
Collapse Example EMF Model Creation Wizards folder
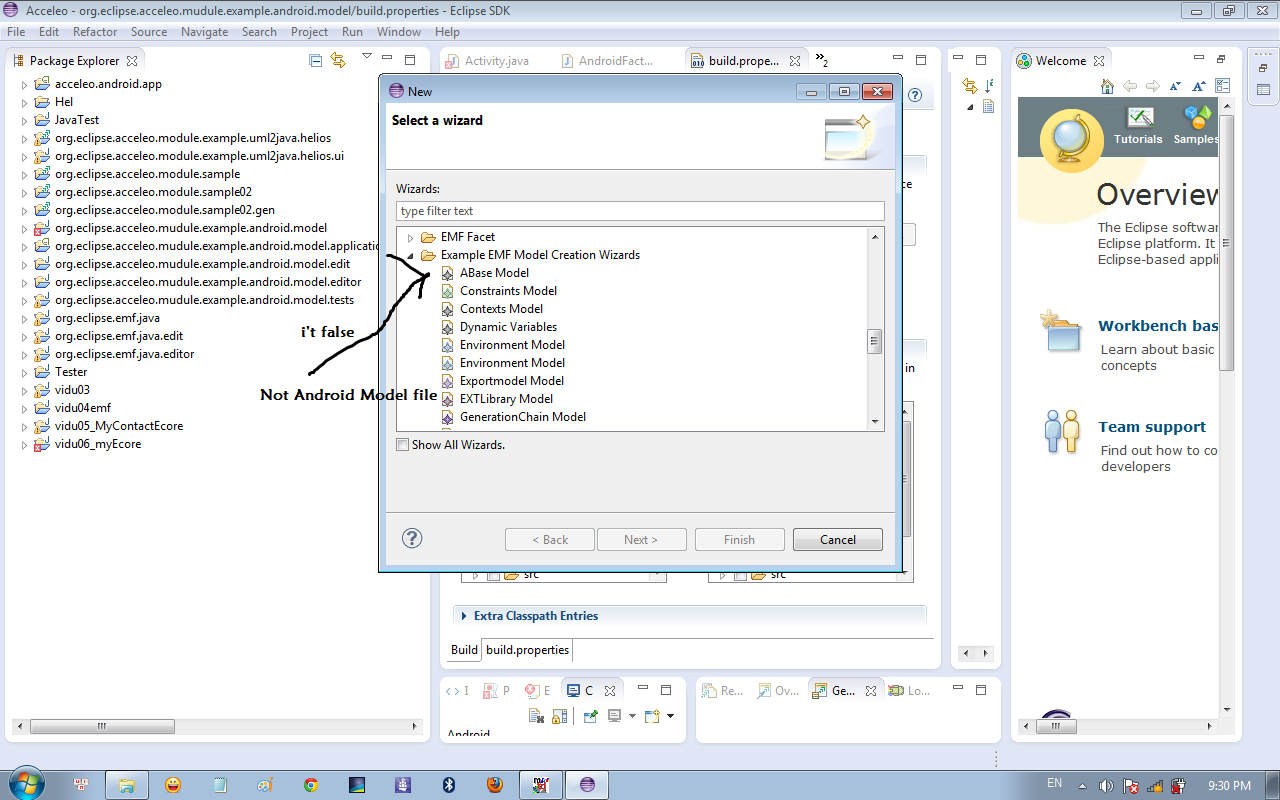coord(410,255)
